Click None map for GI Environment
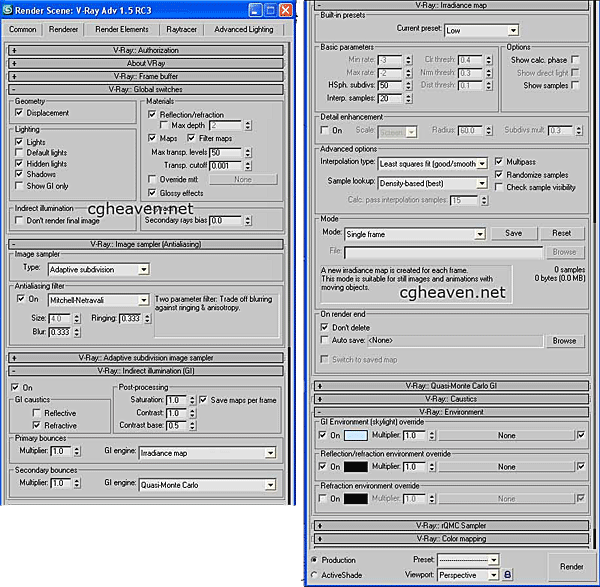The height and width of the screenshot is (587, 600). coord(506,435)
